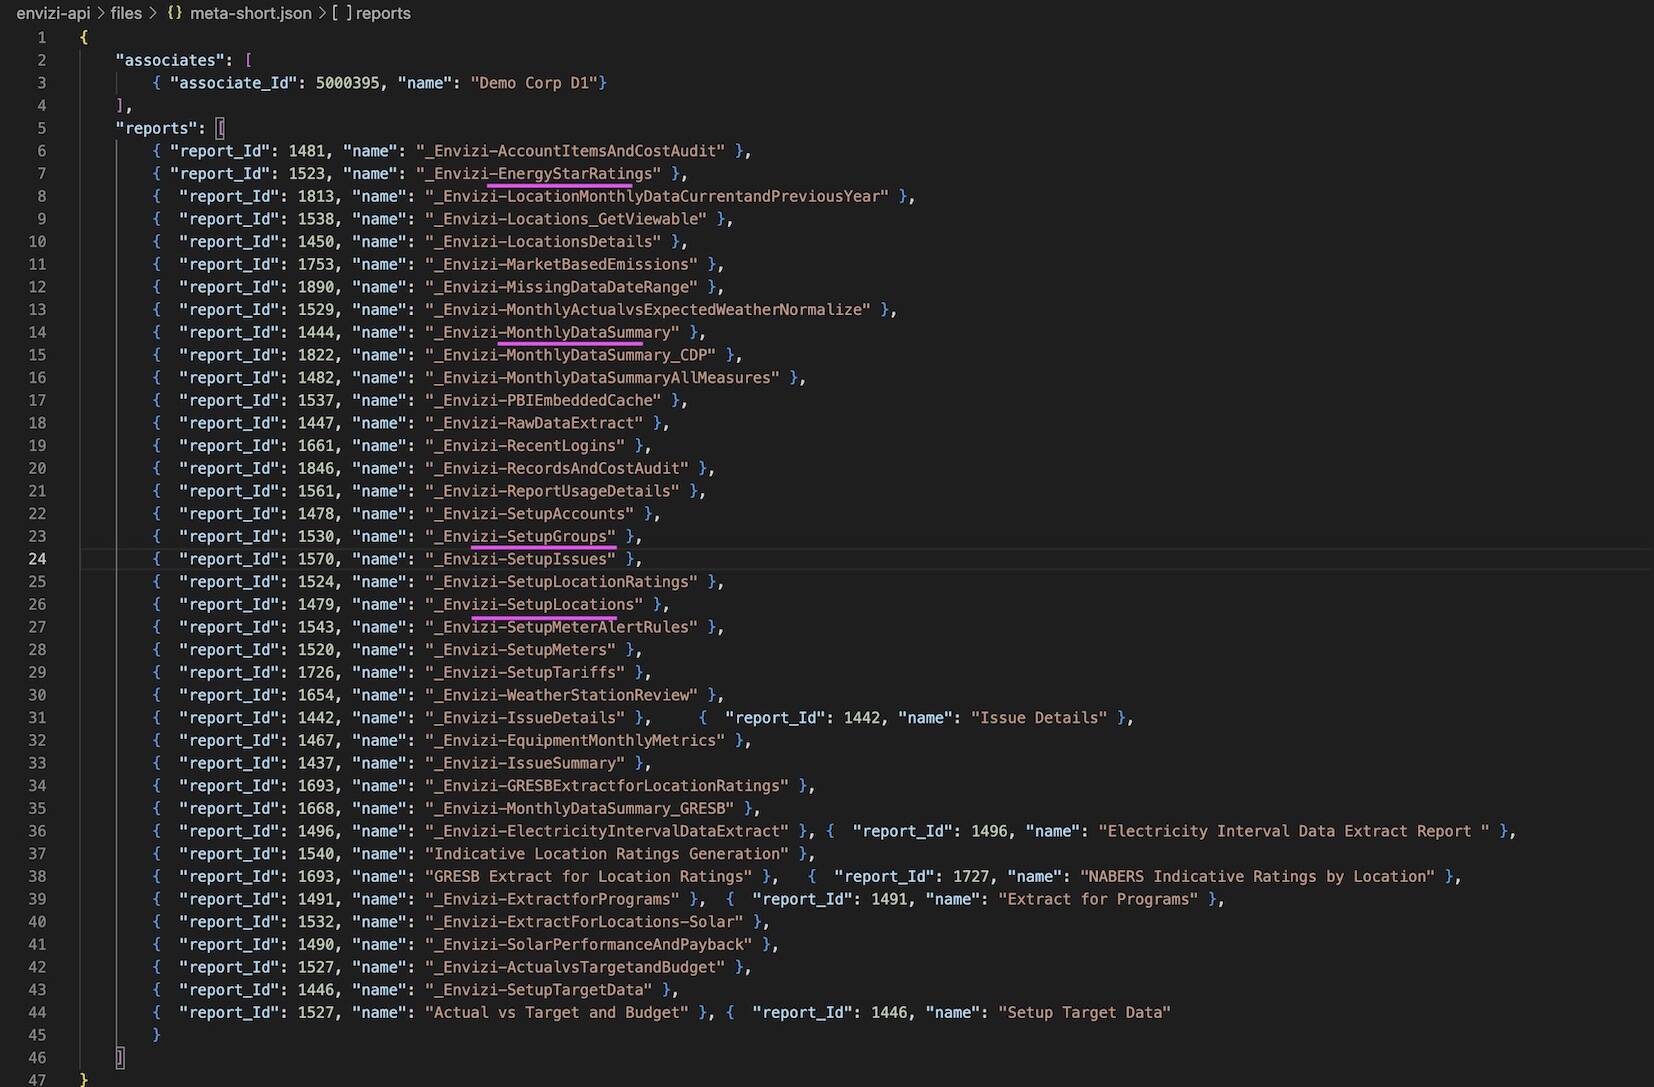Image resolution: width=1654 pixels, height=1087 pixels.
Task: Click "_Envizi-MissingDataDateRange" string
Action: (x=561, y=287)
